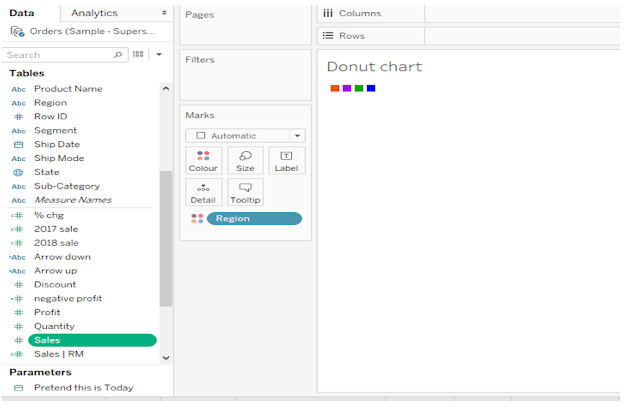The height and width of the screenshot is (411, 628).
Task: Click the Donut chart title
Action: coord(374,66)
